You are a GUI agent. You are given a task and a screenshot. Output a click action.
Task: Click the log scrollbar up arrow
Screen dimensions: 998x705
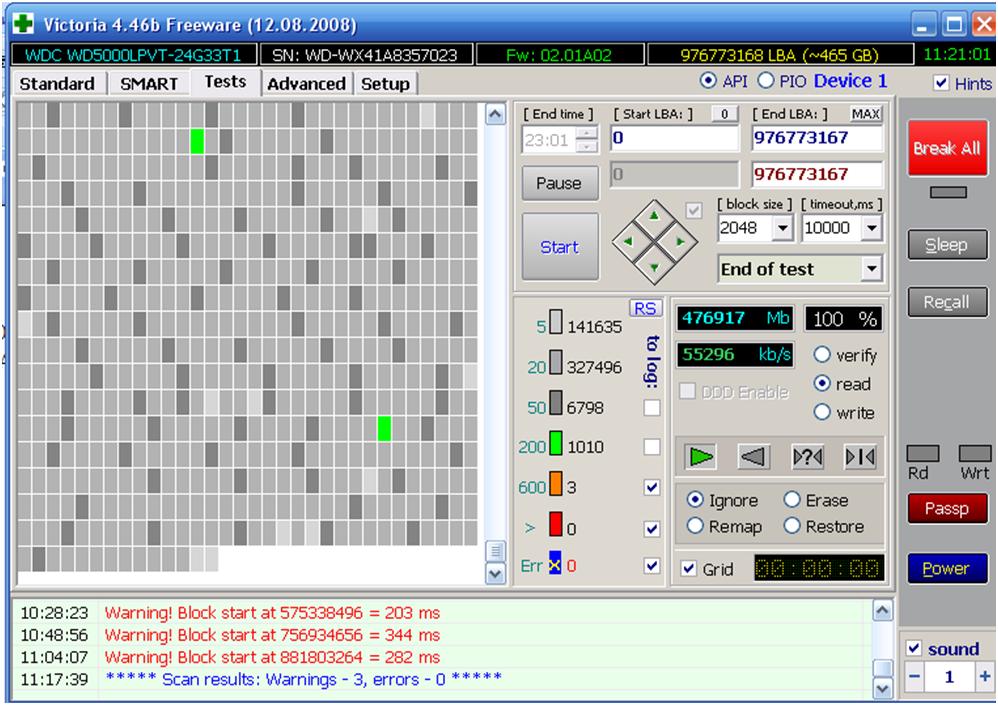(x=882, y=611)
